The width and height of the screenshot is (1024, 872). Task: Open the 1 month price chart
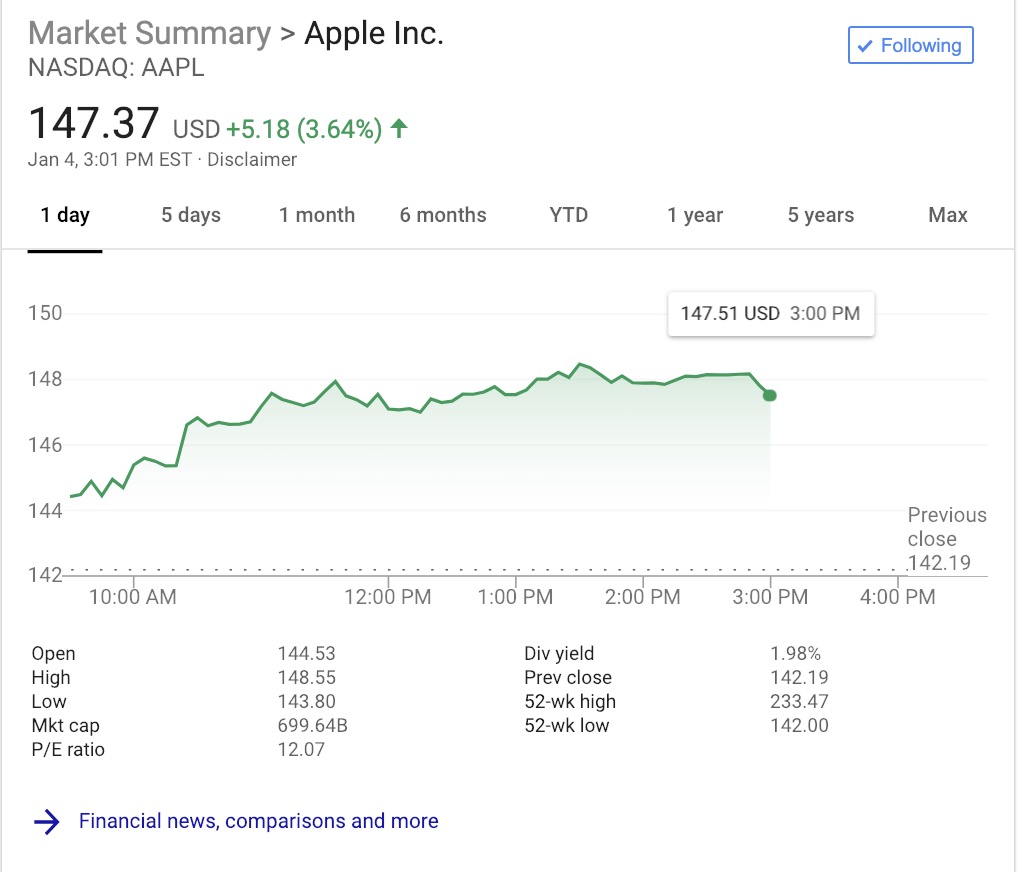click(x=317, y=214)
